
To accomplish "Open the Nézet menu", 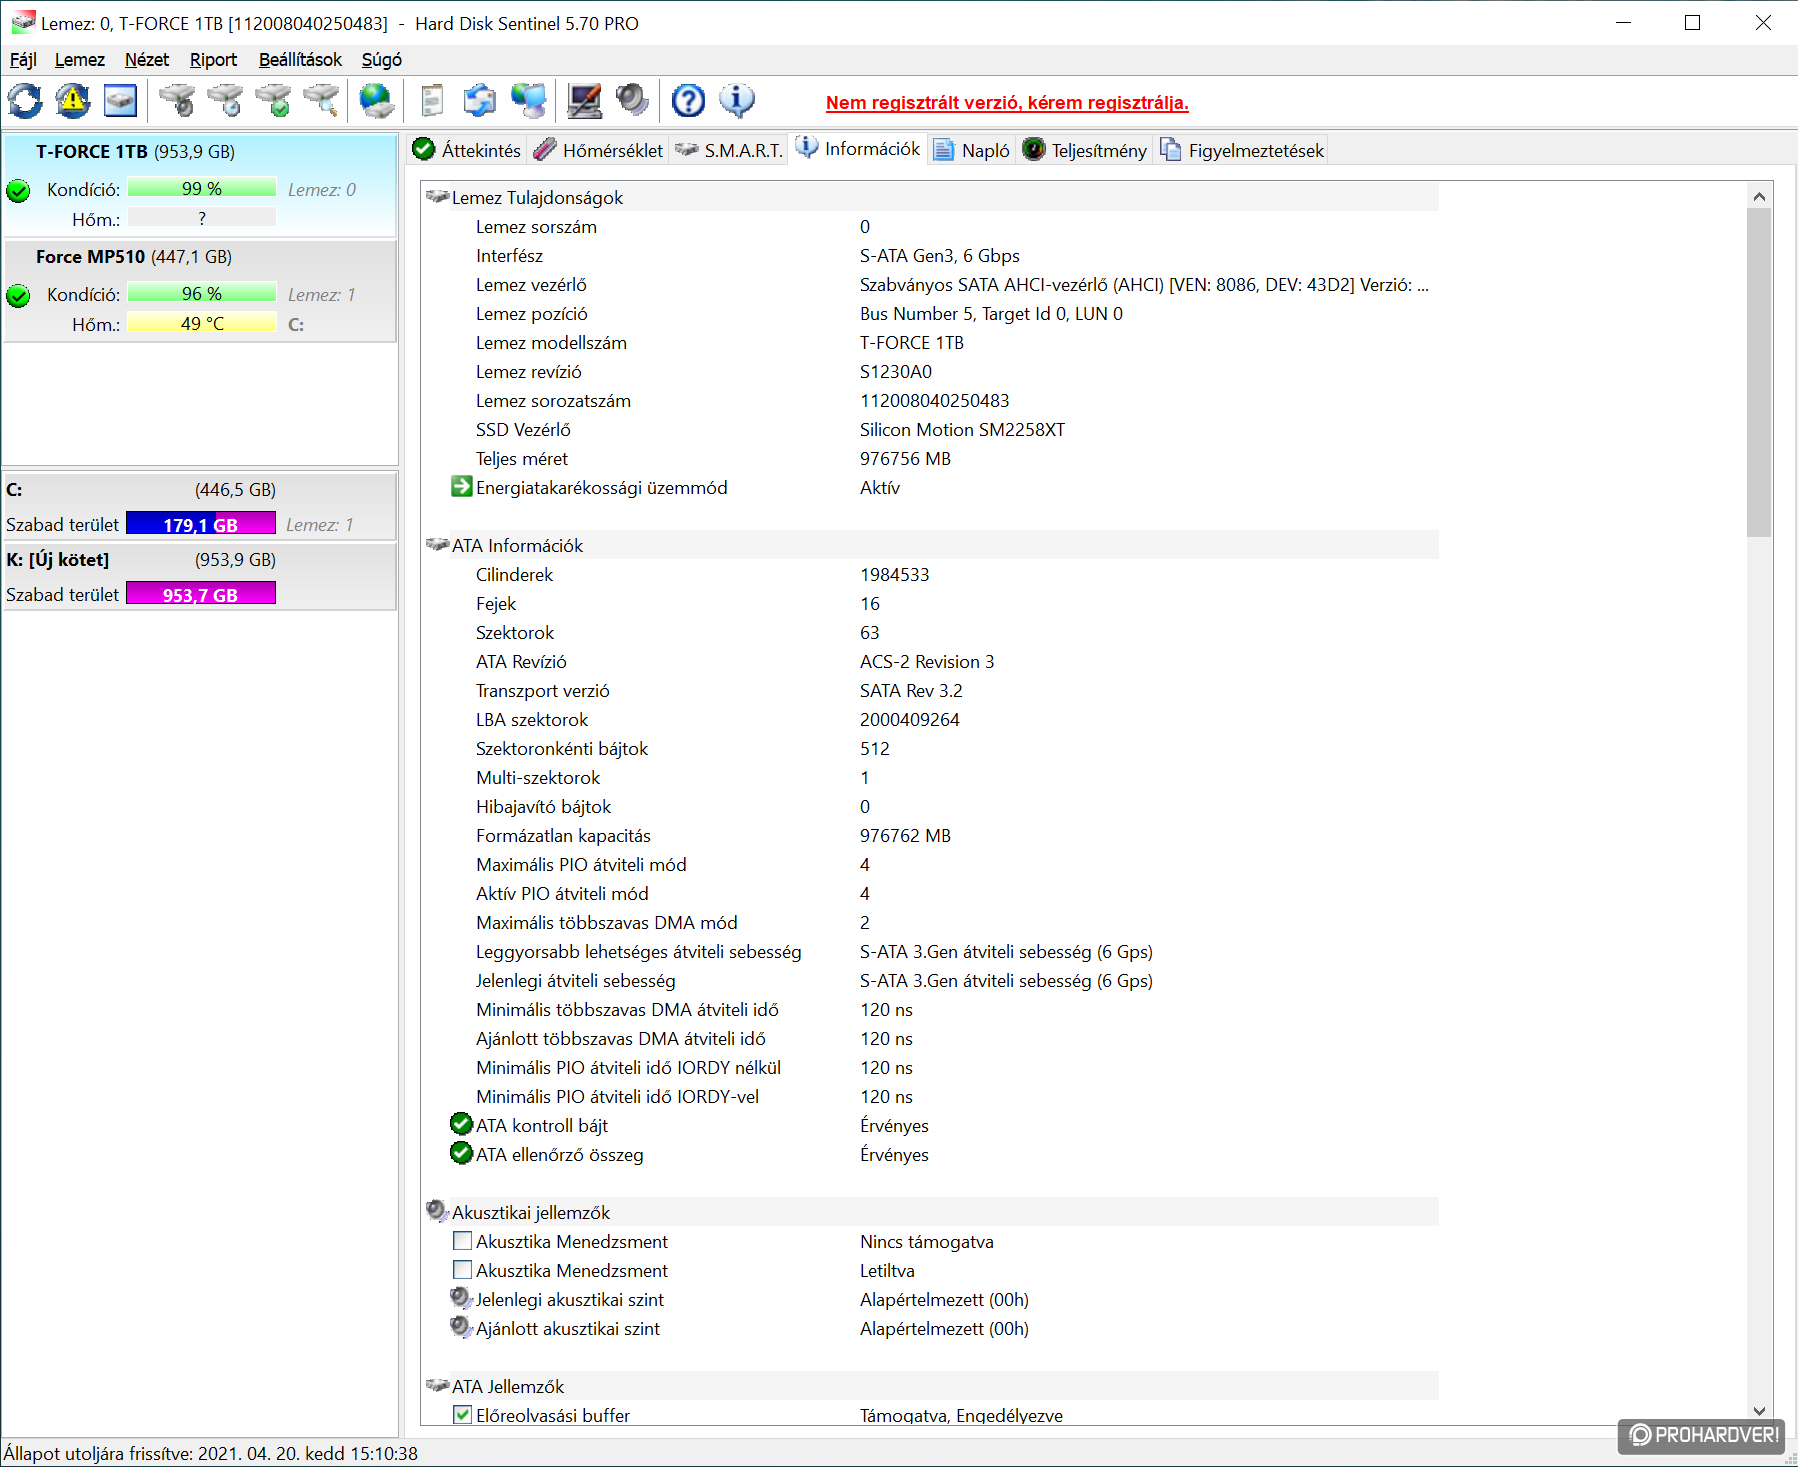I will tap(147, 60).
